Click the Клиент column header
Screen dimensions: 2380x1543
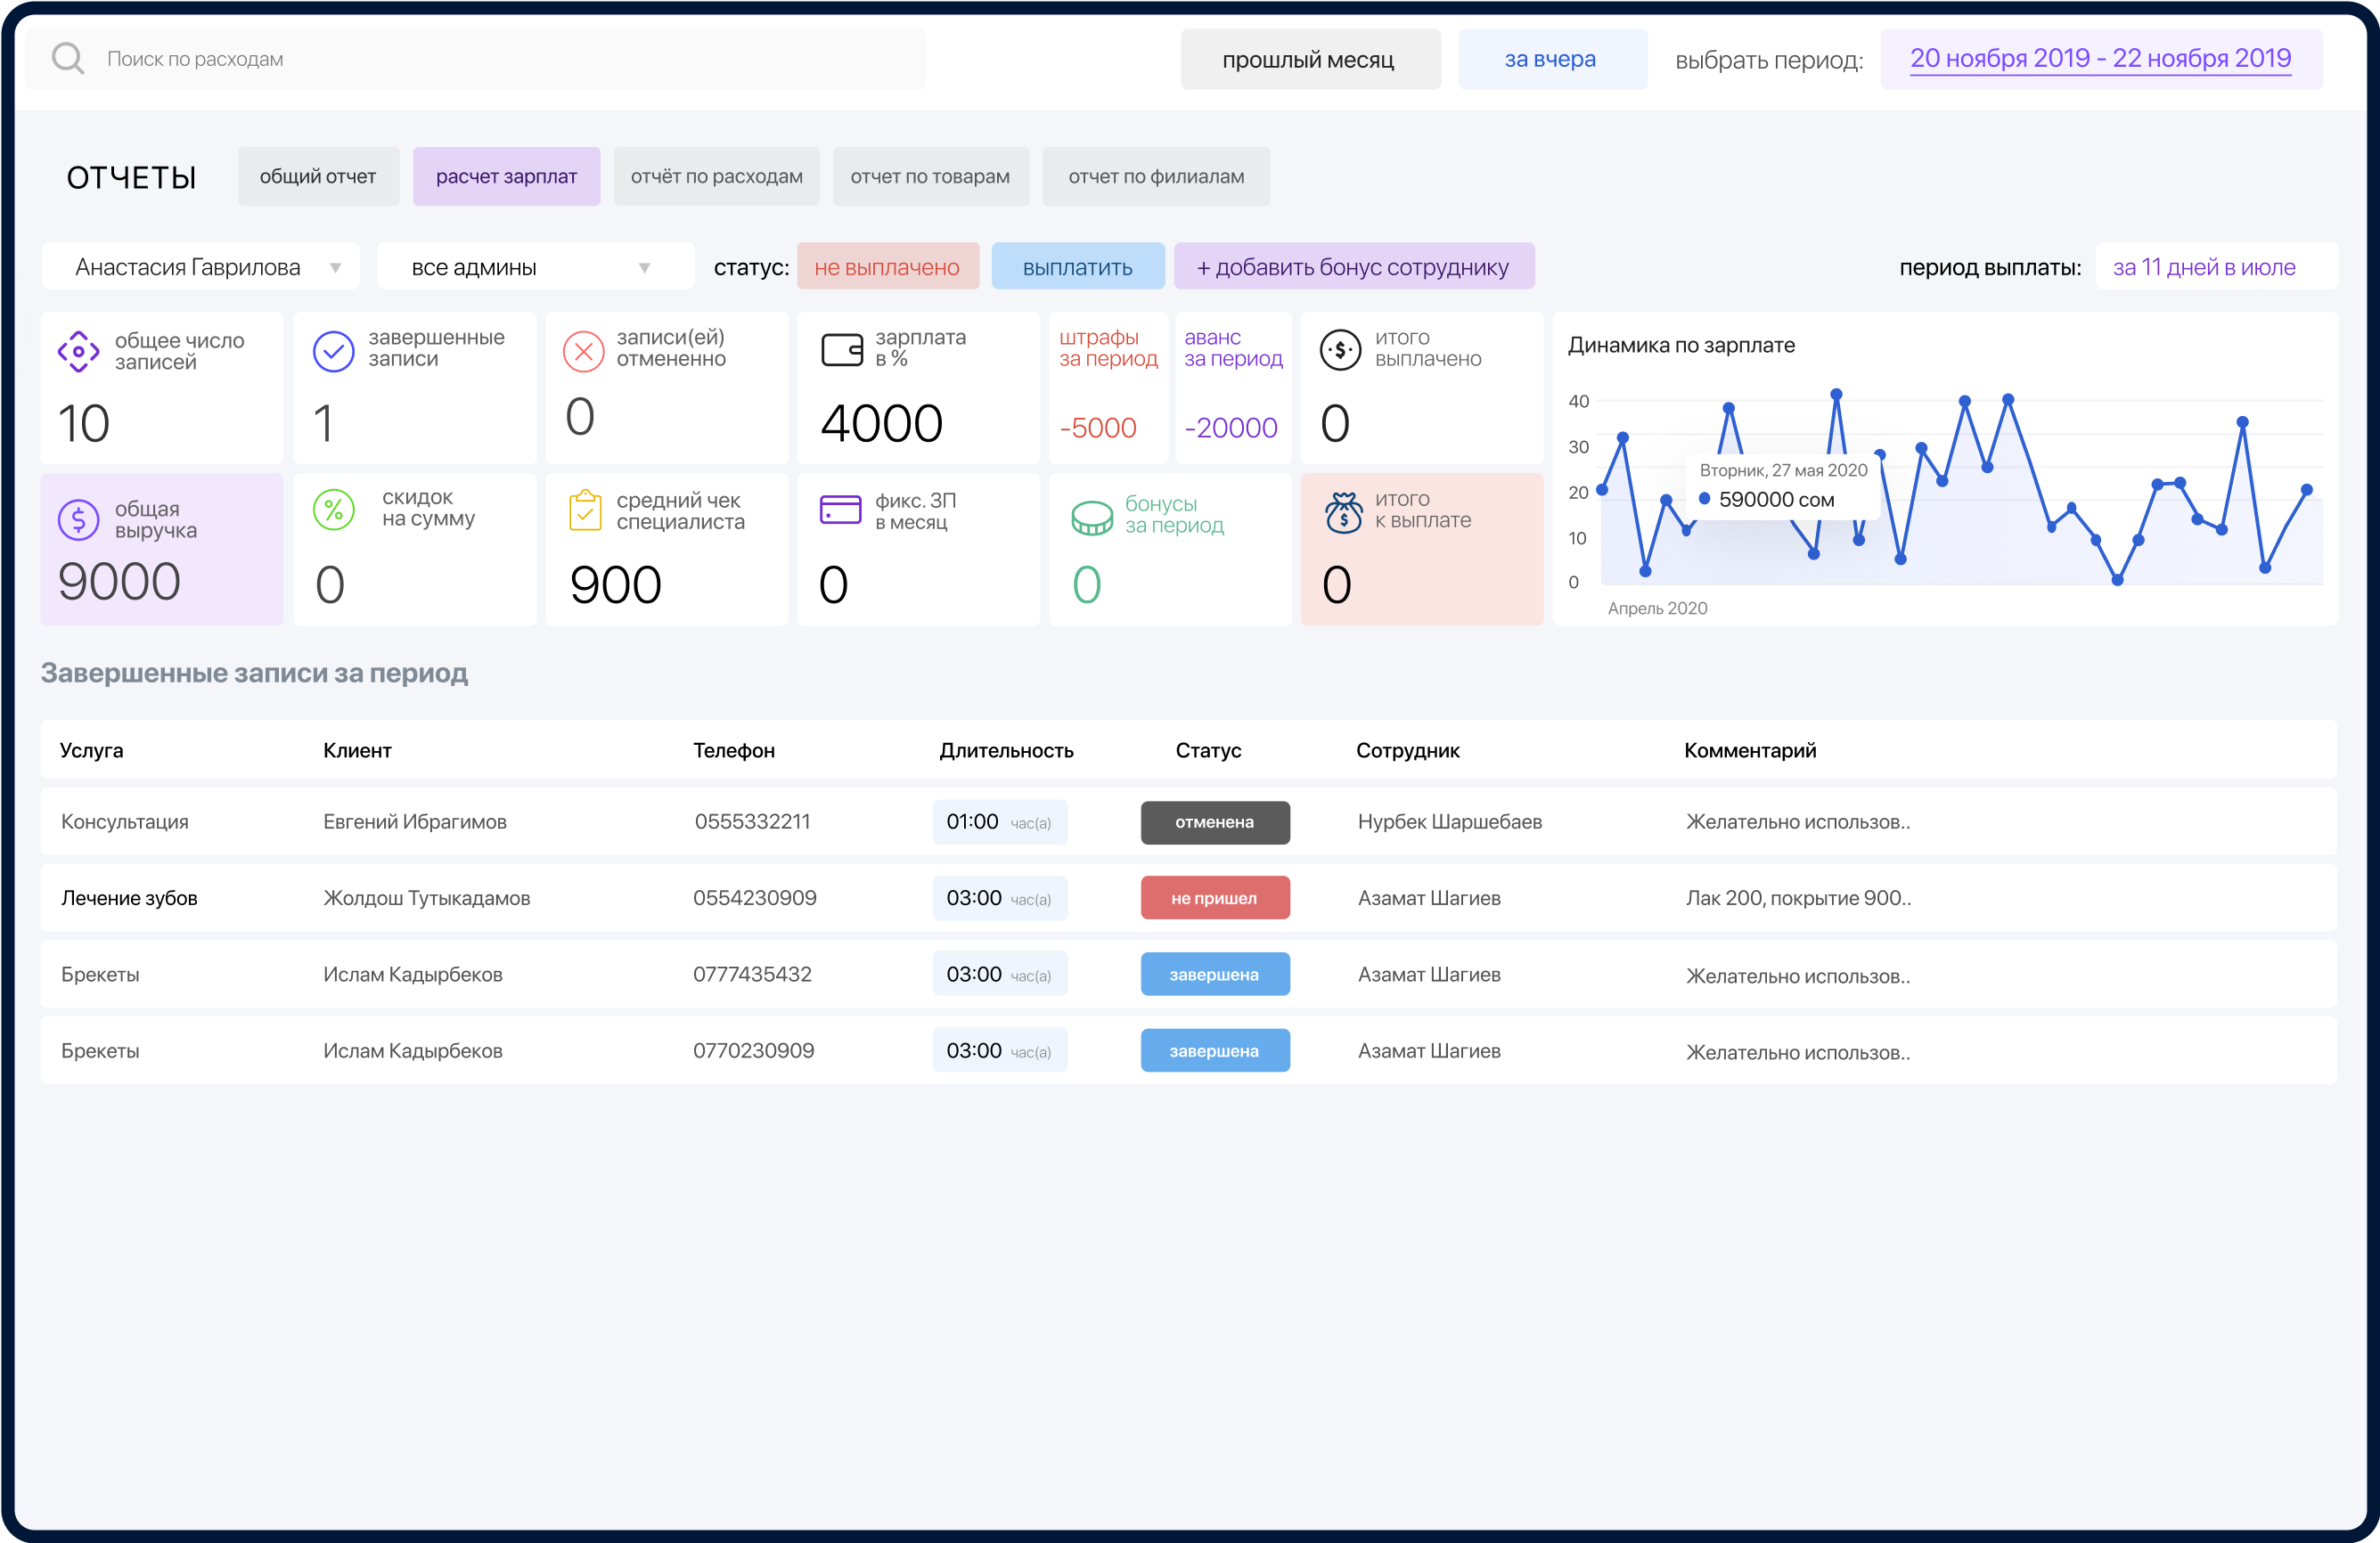coord(357,750)
